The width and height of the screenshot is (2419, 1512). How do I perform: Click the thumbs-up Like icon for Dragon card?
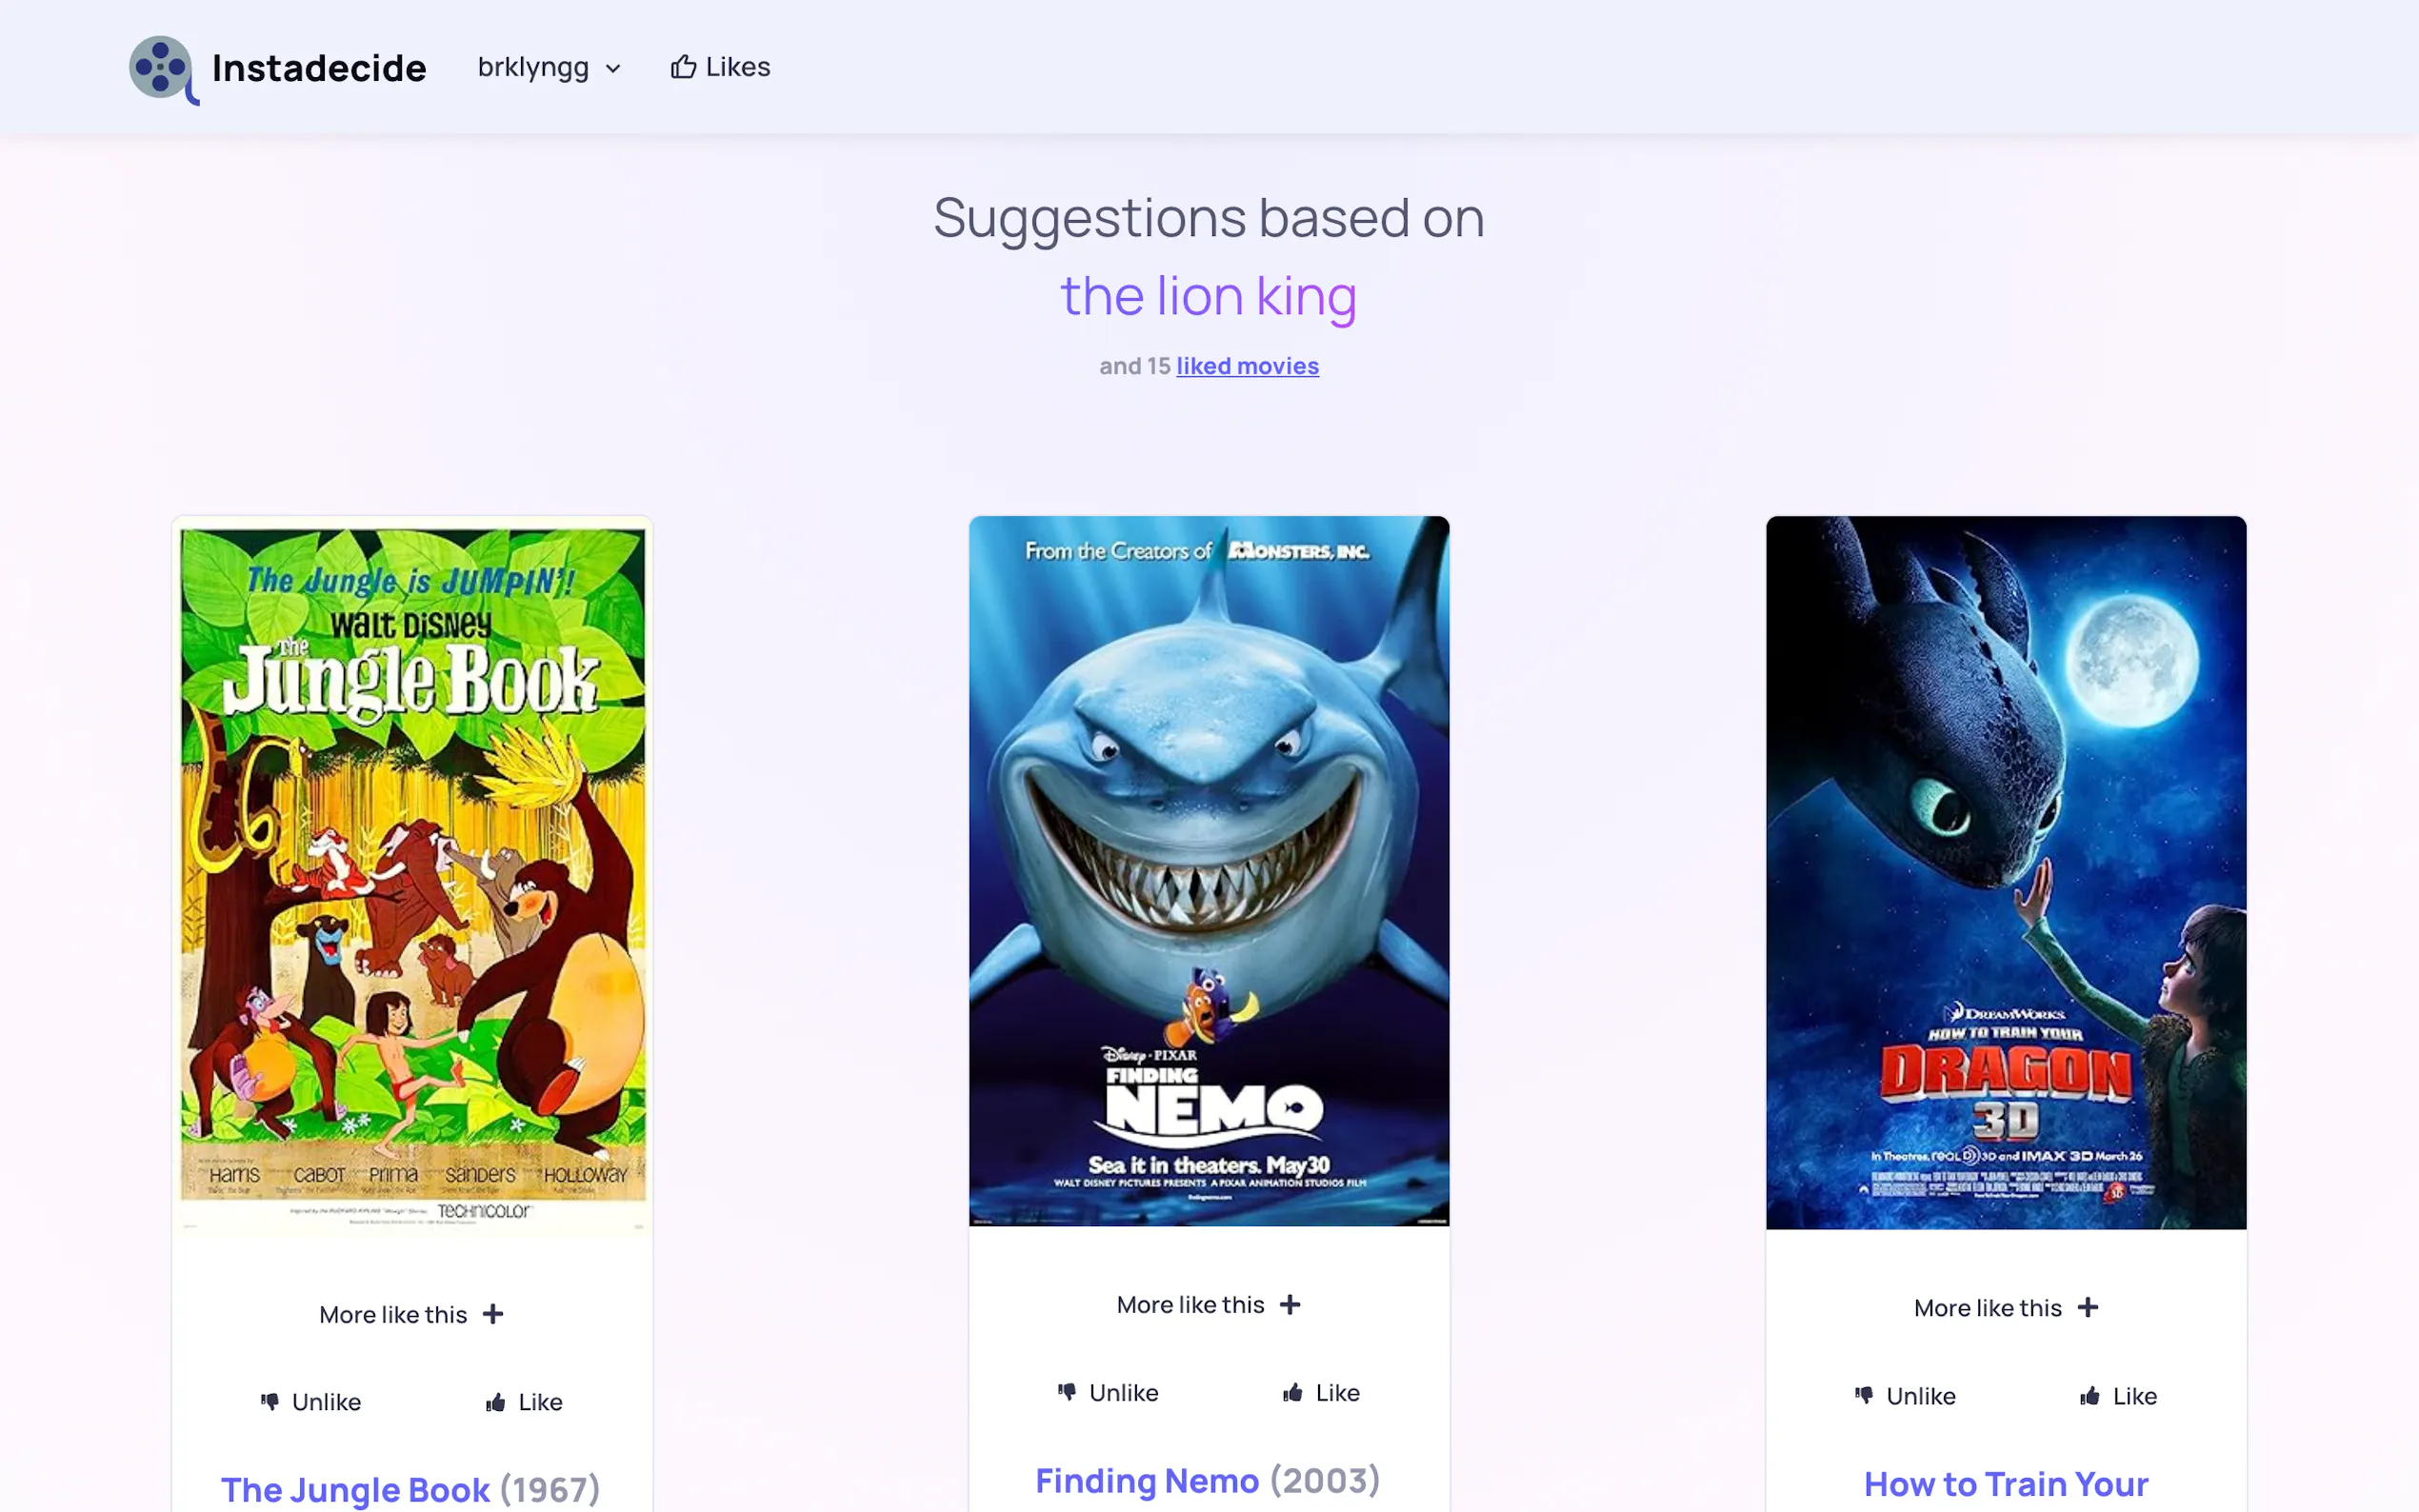click(x=2089, y=1396)
